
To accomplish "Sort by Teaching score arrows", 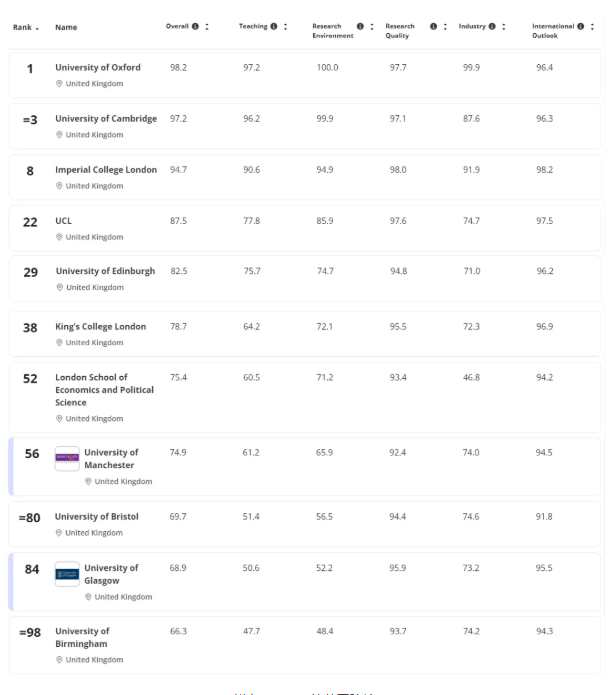I will (285, 26).
